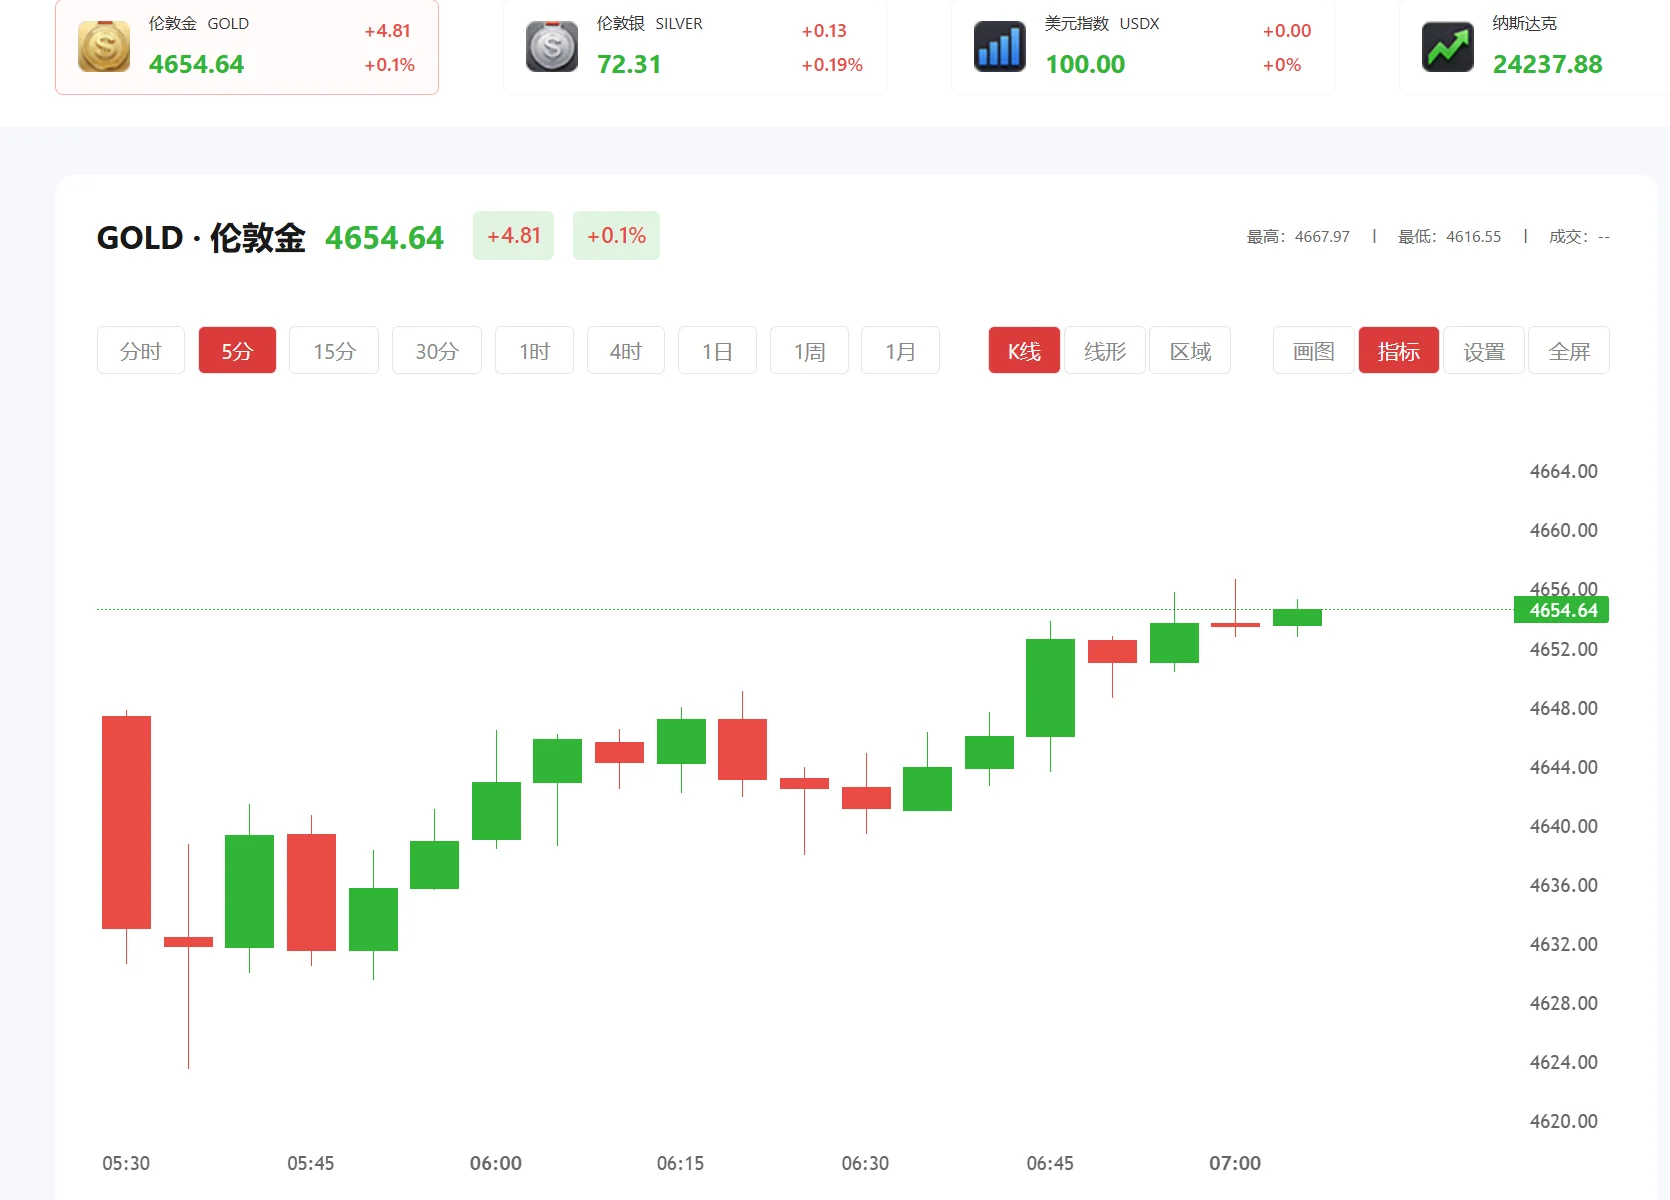Image resolution: width=1670 pixels, height=1200 pixels.
Task: Choose the 30分 chart interval
Action: (x=437, y=351)
